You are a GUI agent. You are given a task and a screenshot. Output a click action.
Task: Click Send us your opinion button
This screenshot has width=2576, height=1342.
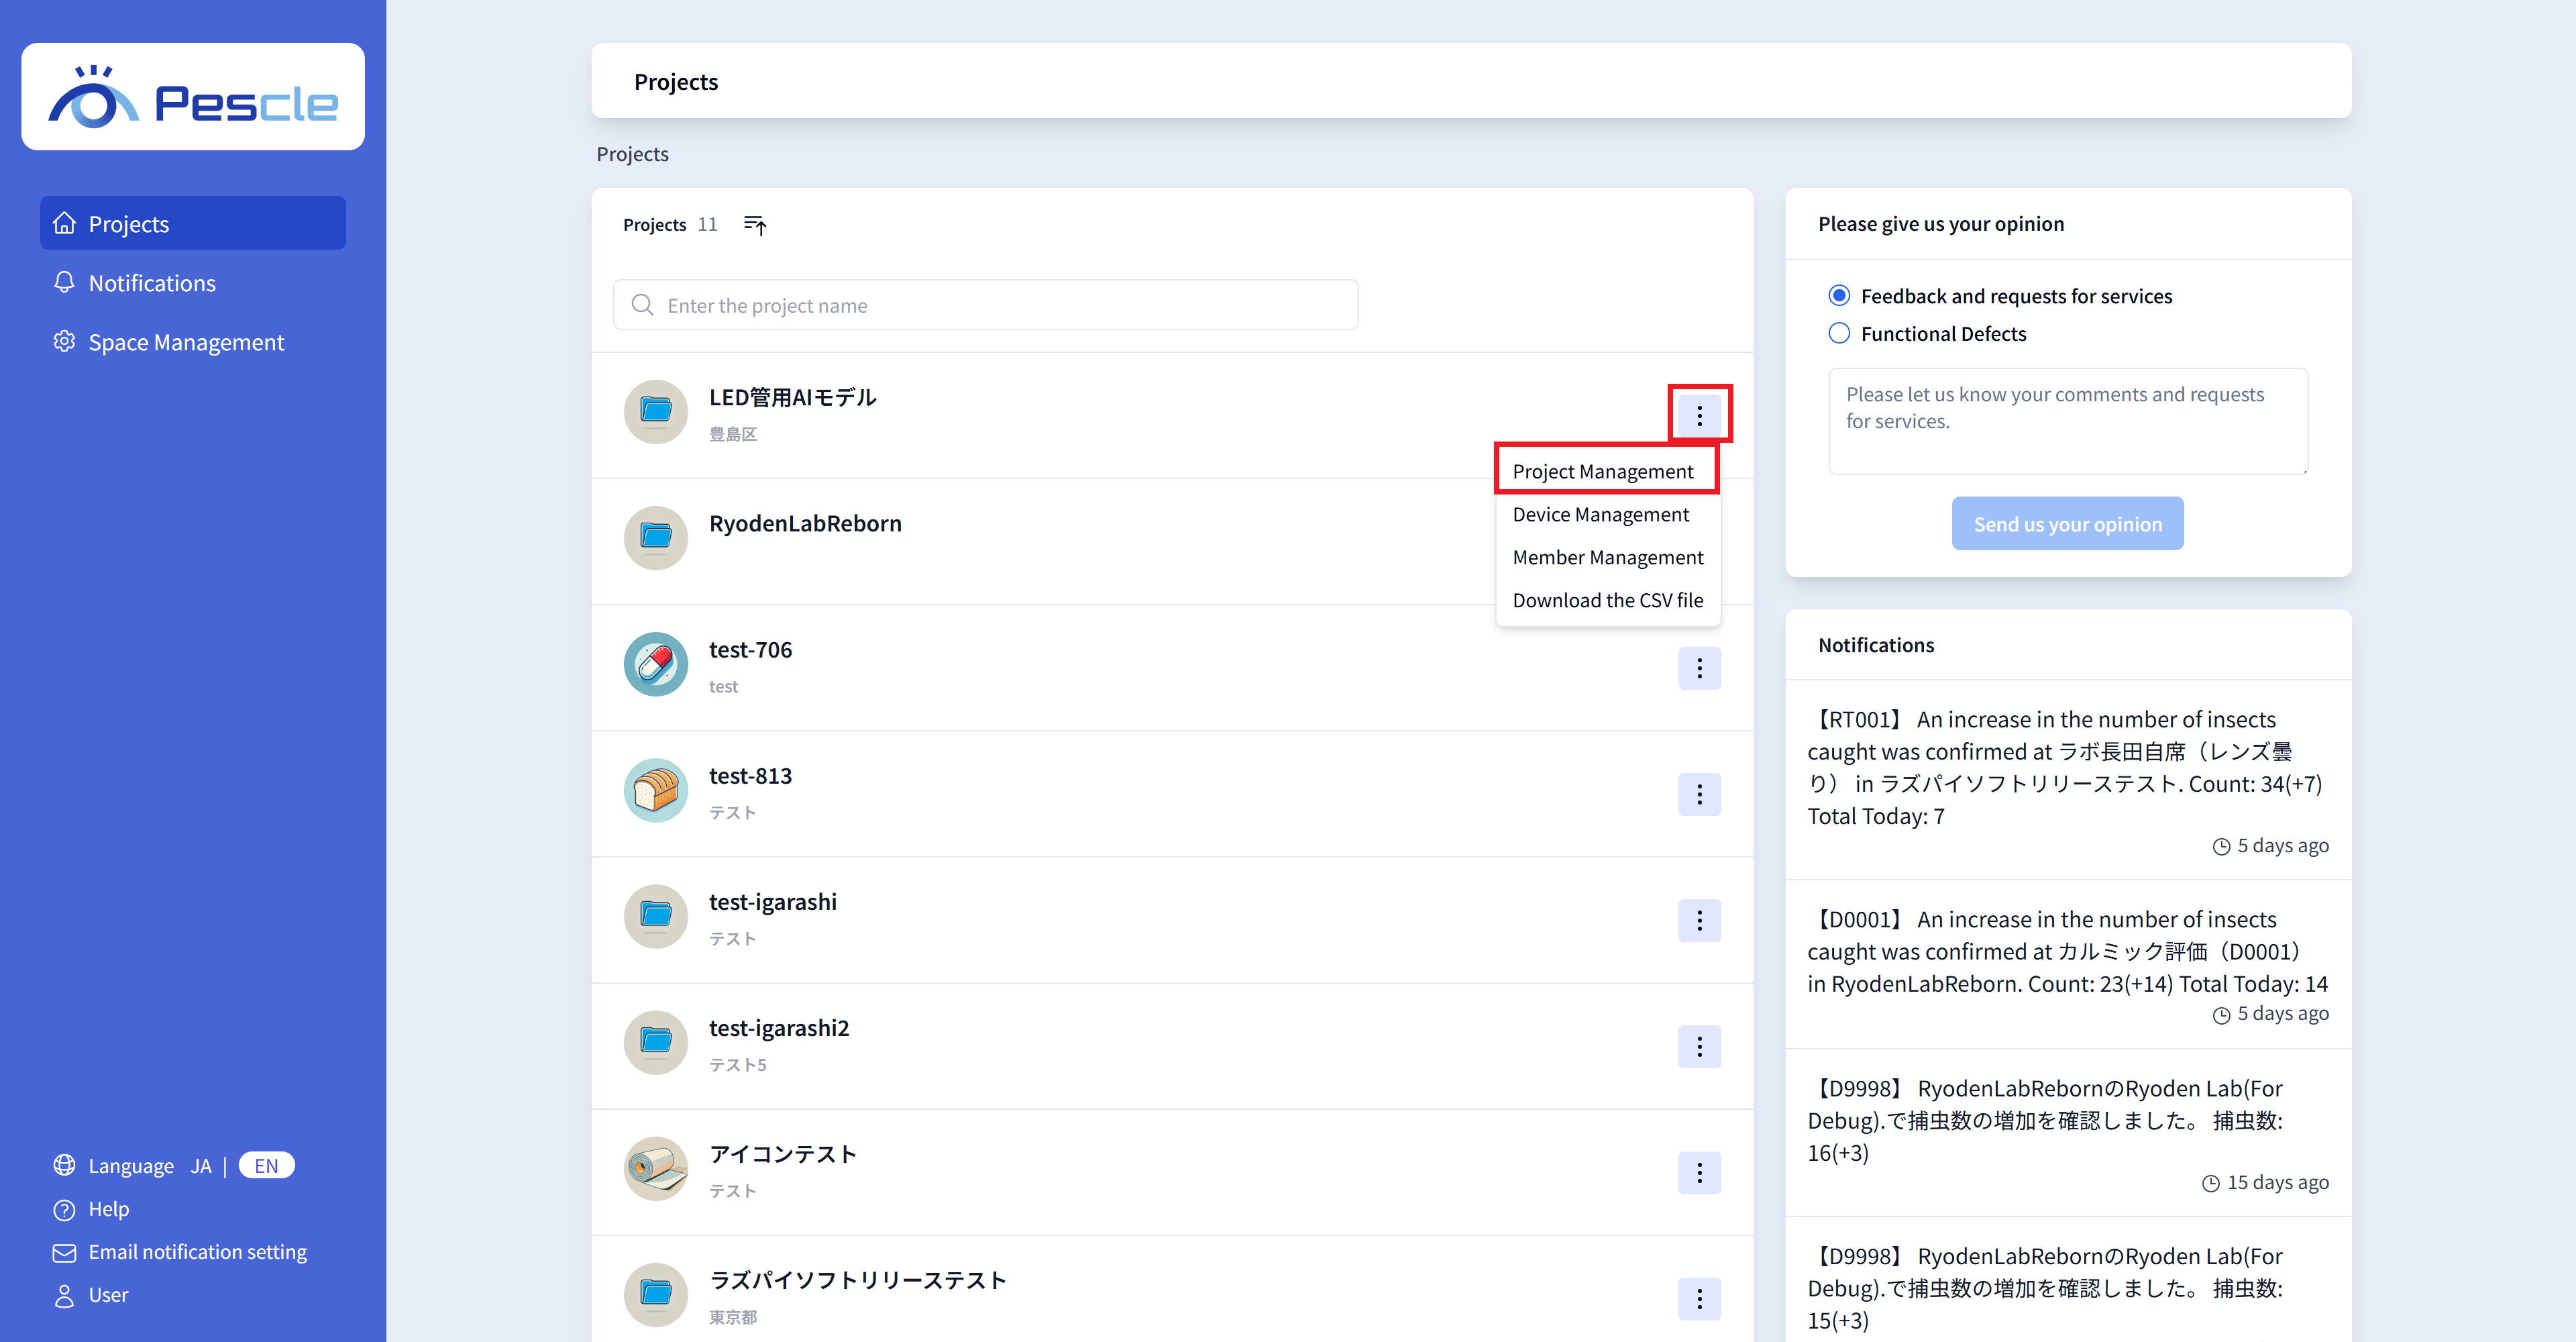click(2066, 524)
